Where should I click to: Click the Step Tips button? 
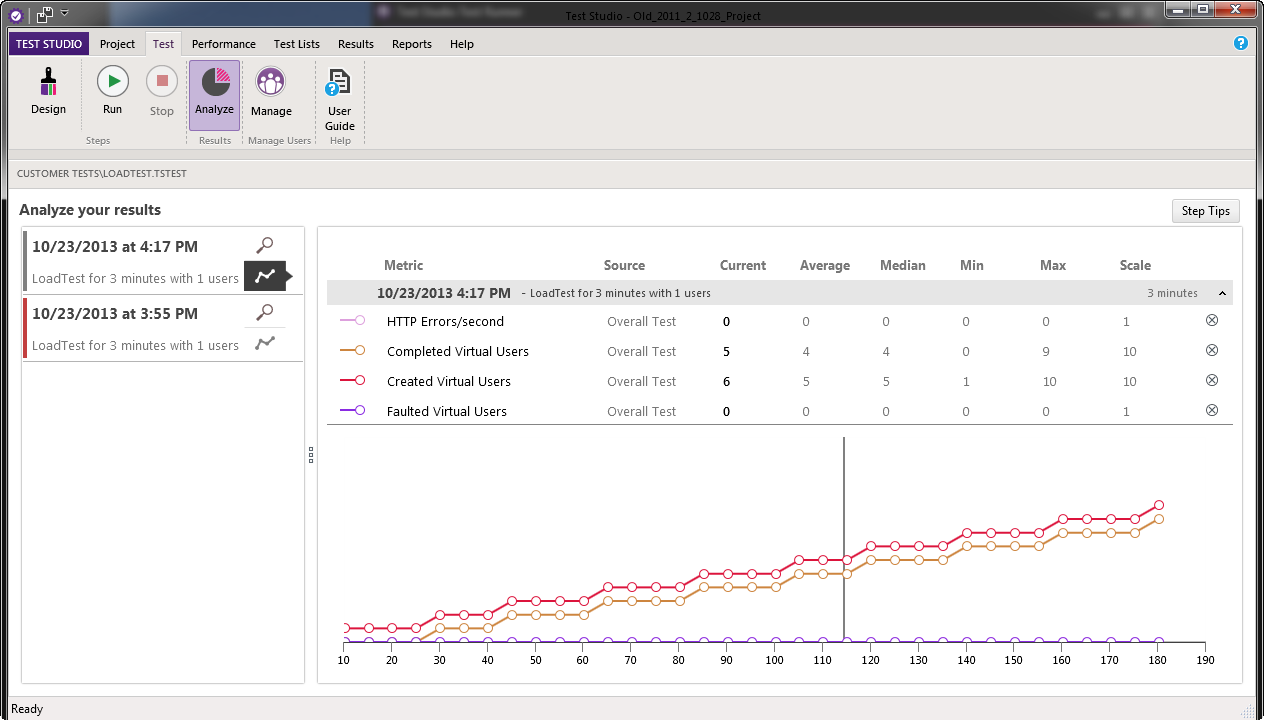[1206, 211]
